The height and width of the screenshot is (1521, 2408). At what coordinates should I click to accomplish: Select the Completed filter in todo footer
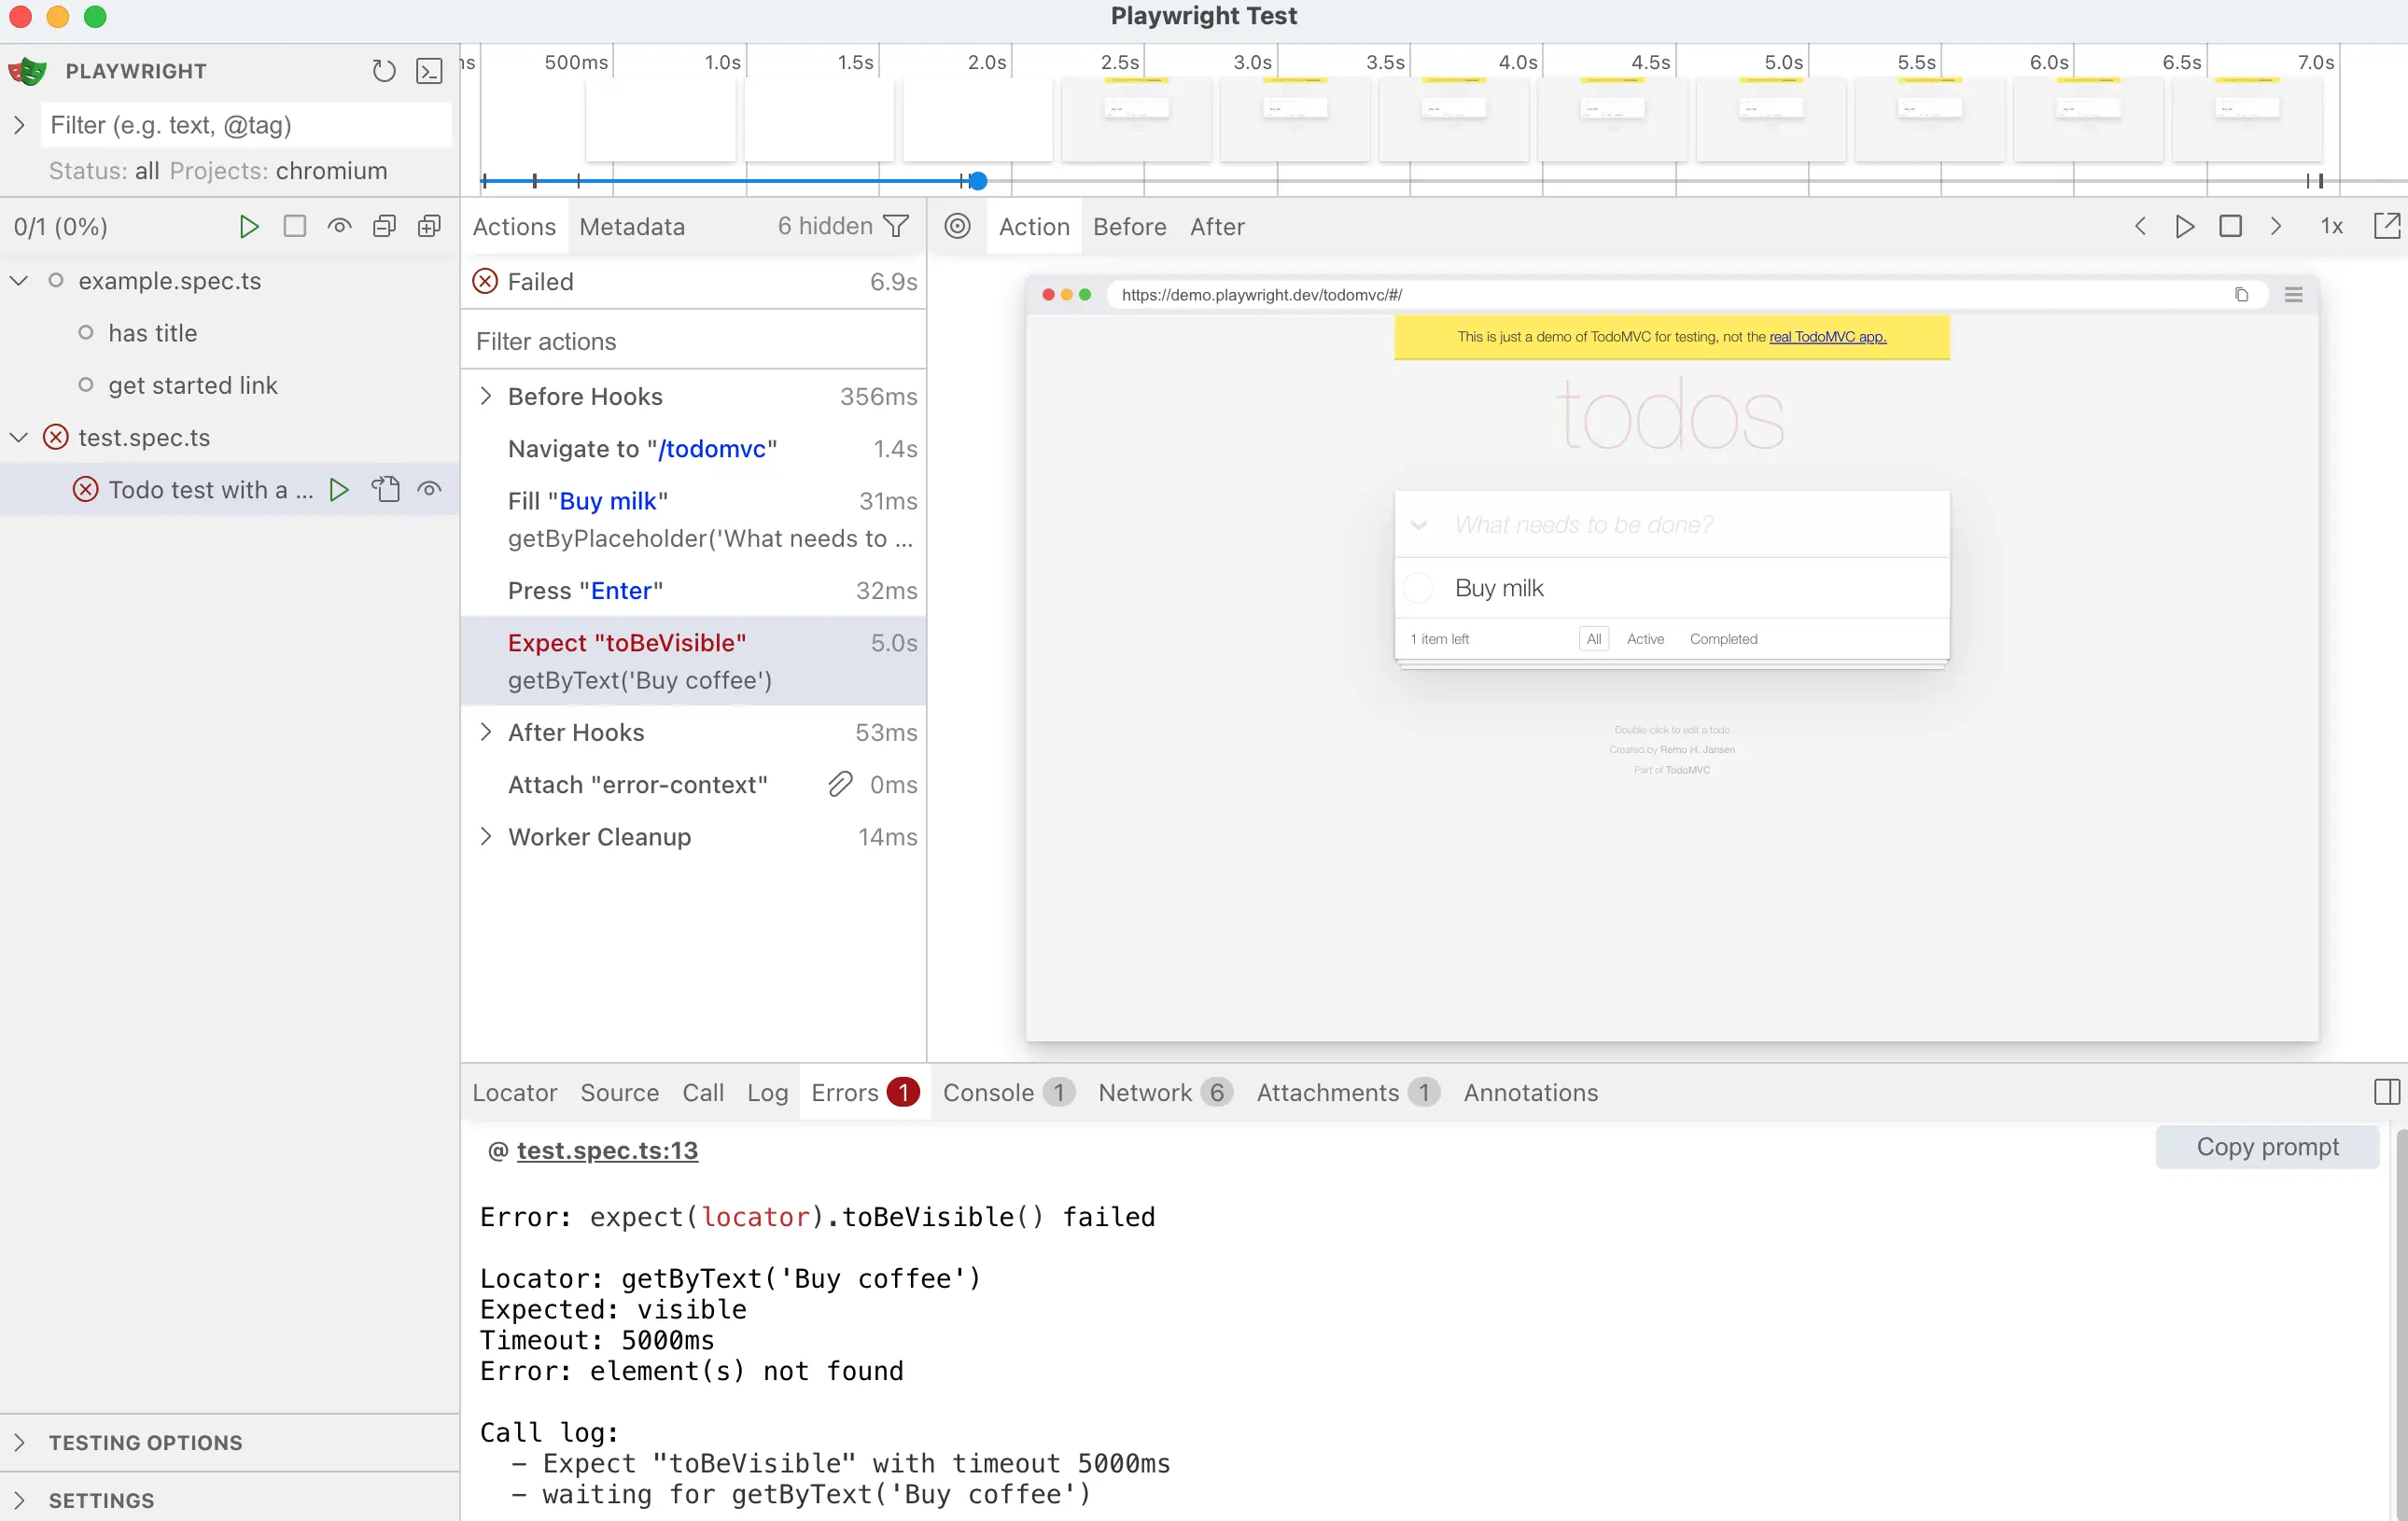coord(1723,639)
